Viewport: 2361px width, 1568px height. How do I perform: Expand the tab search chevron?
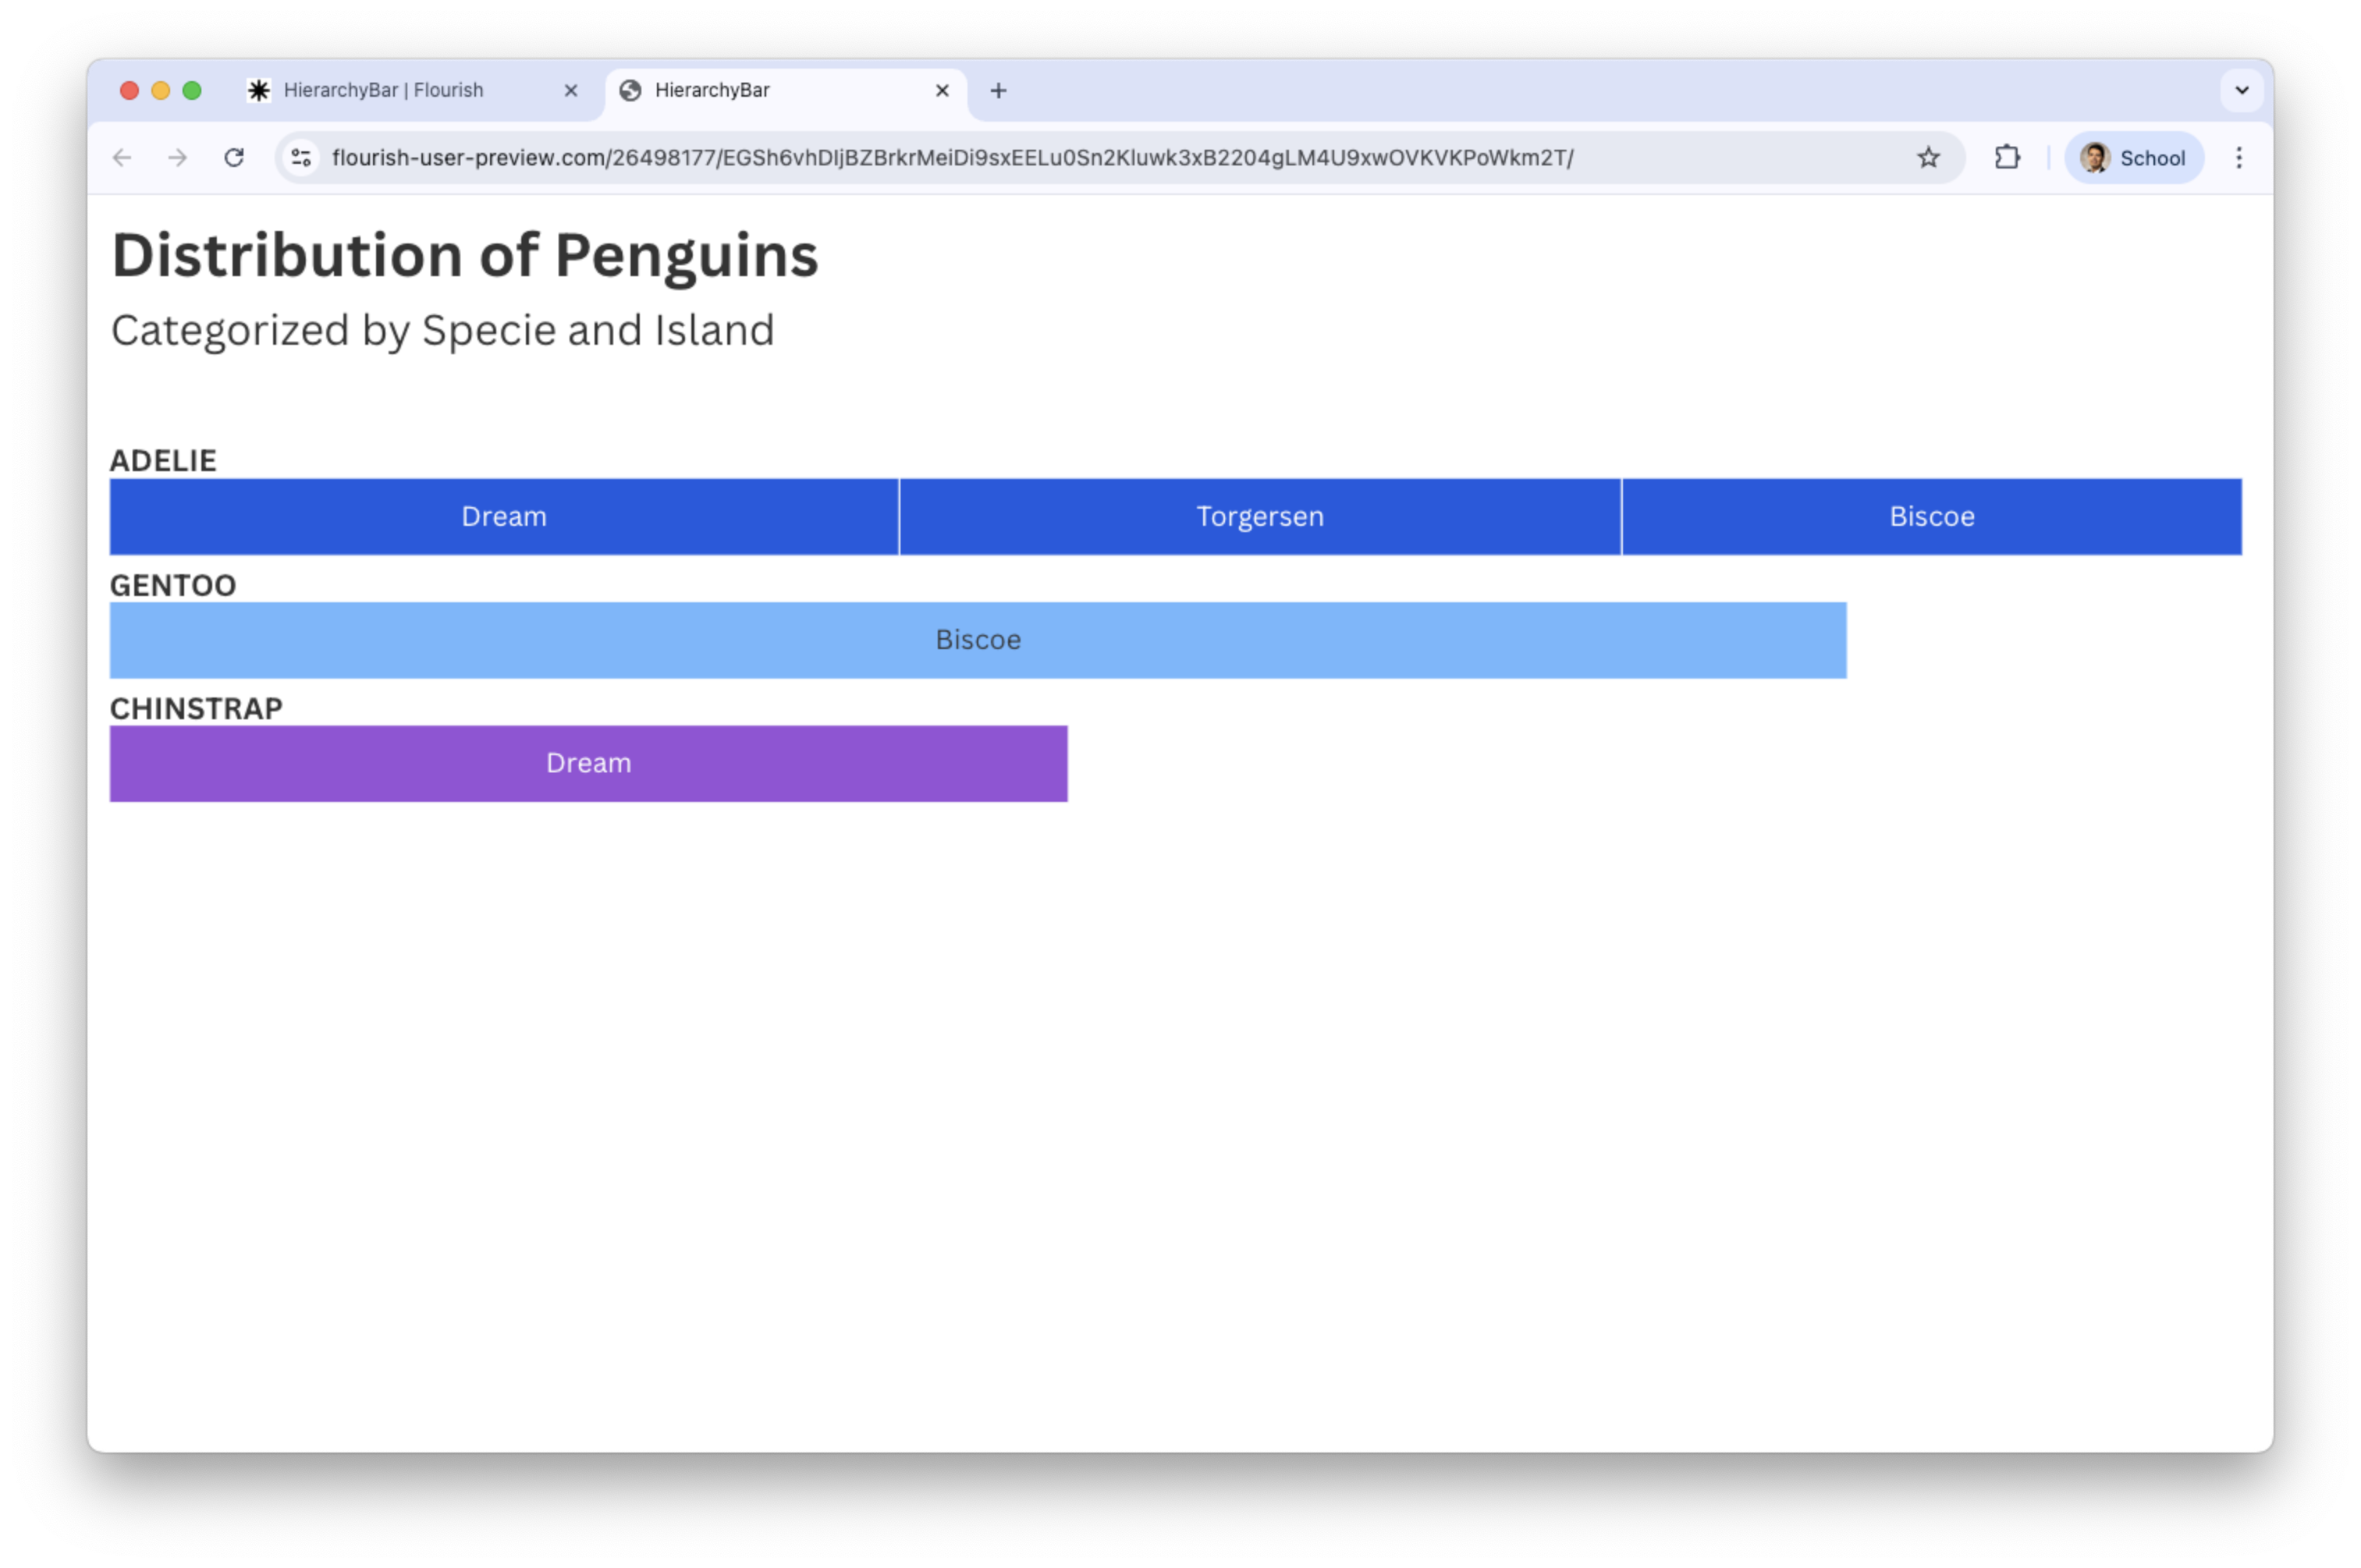[x=2241, y=91]
